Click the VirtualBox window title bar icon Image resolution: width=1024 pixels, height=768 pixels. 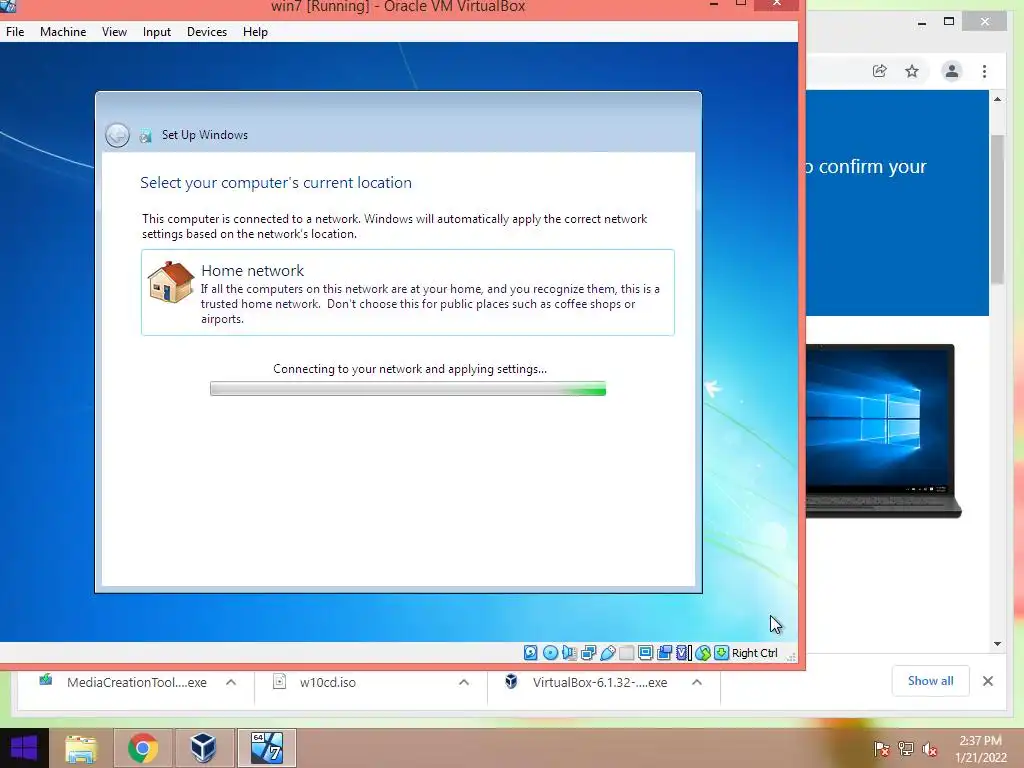click(8, 6)
